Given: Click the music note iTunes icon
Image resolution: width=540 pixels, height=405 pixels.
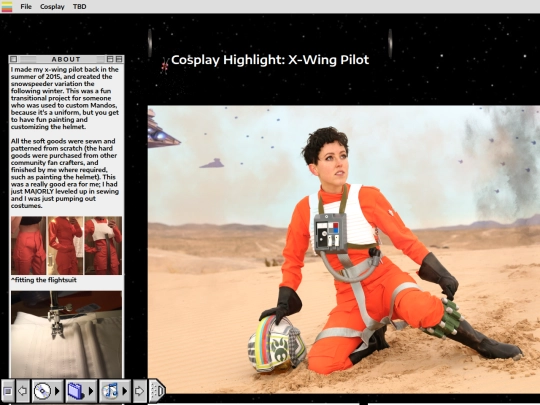Looking at the screenshot, I should click(x=110, y=391).
